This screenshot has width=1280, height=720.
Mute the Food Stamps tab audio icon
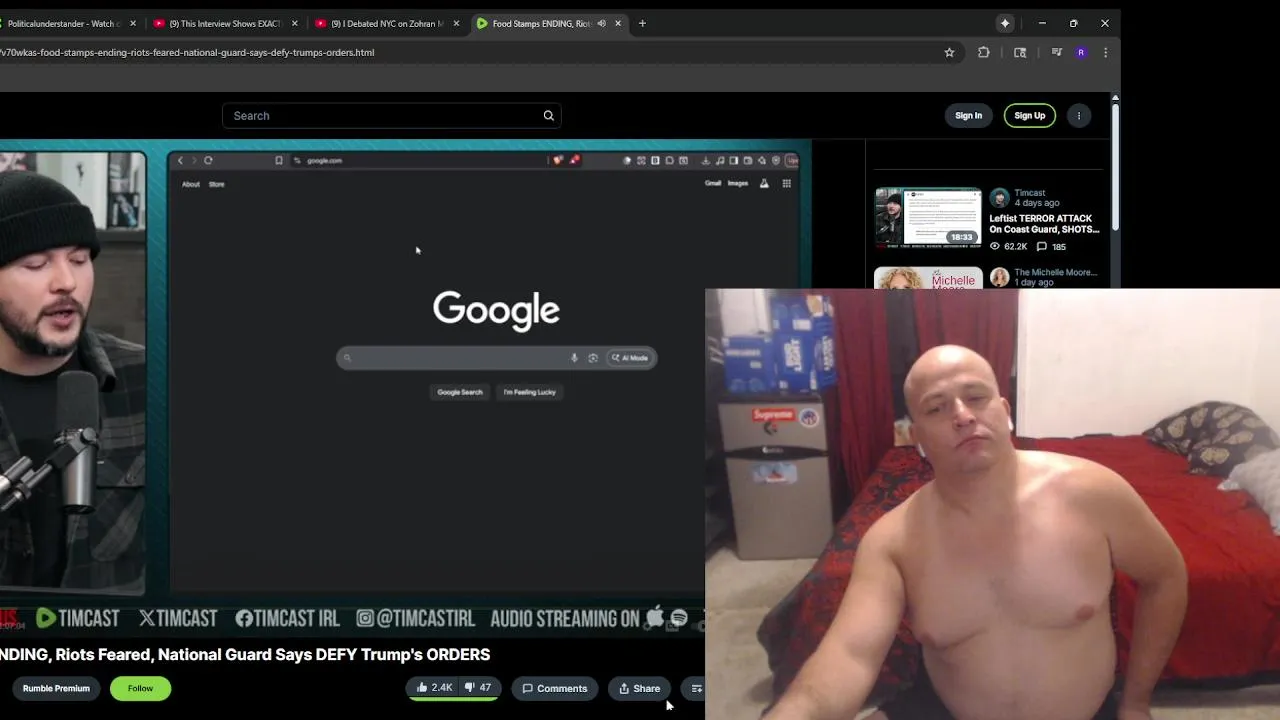pos(601,23)
